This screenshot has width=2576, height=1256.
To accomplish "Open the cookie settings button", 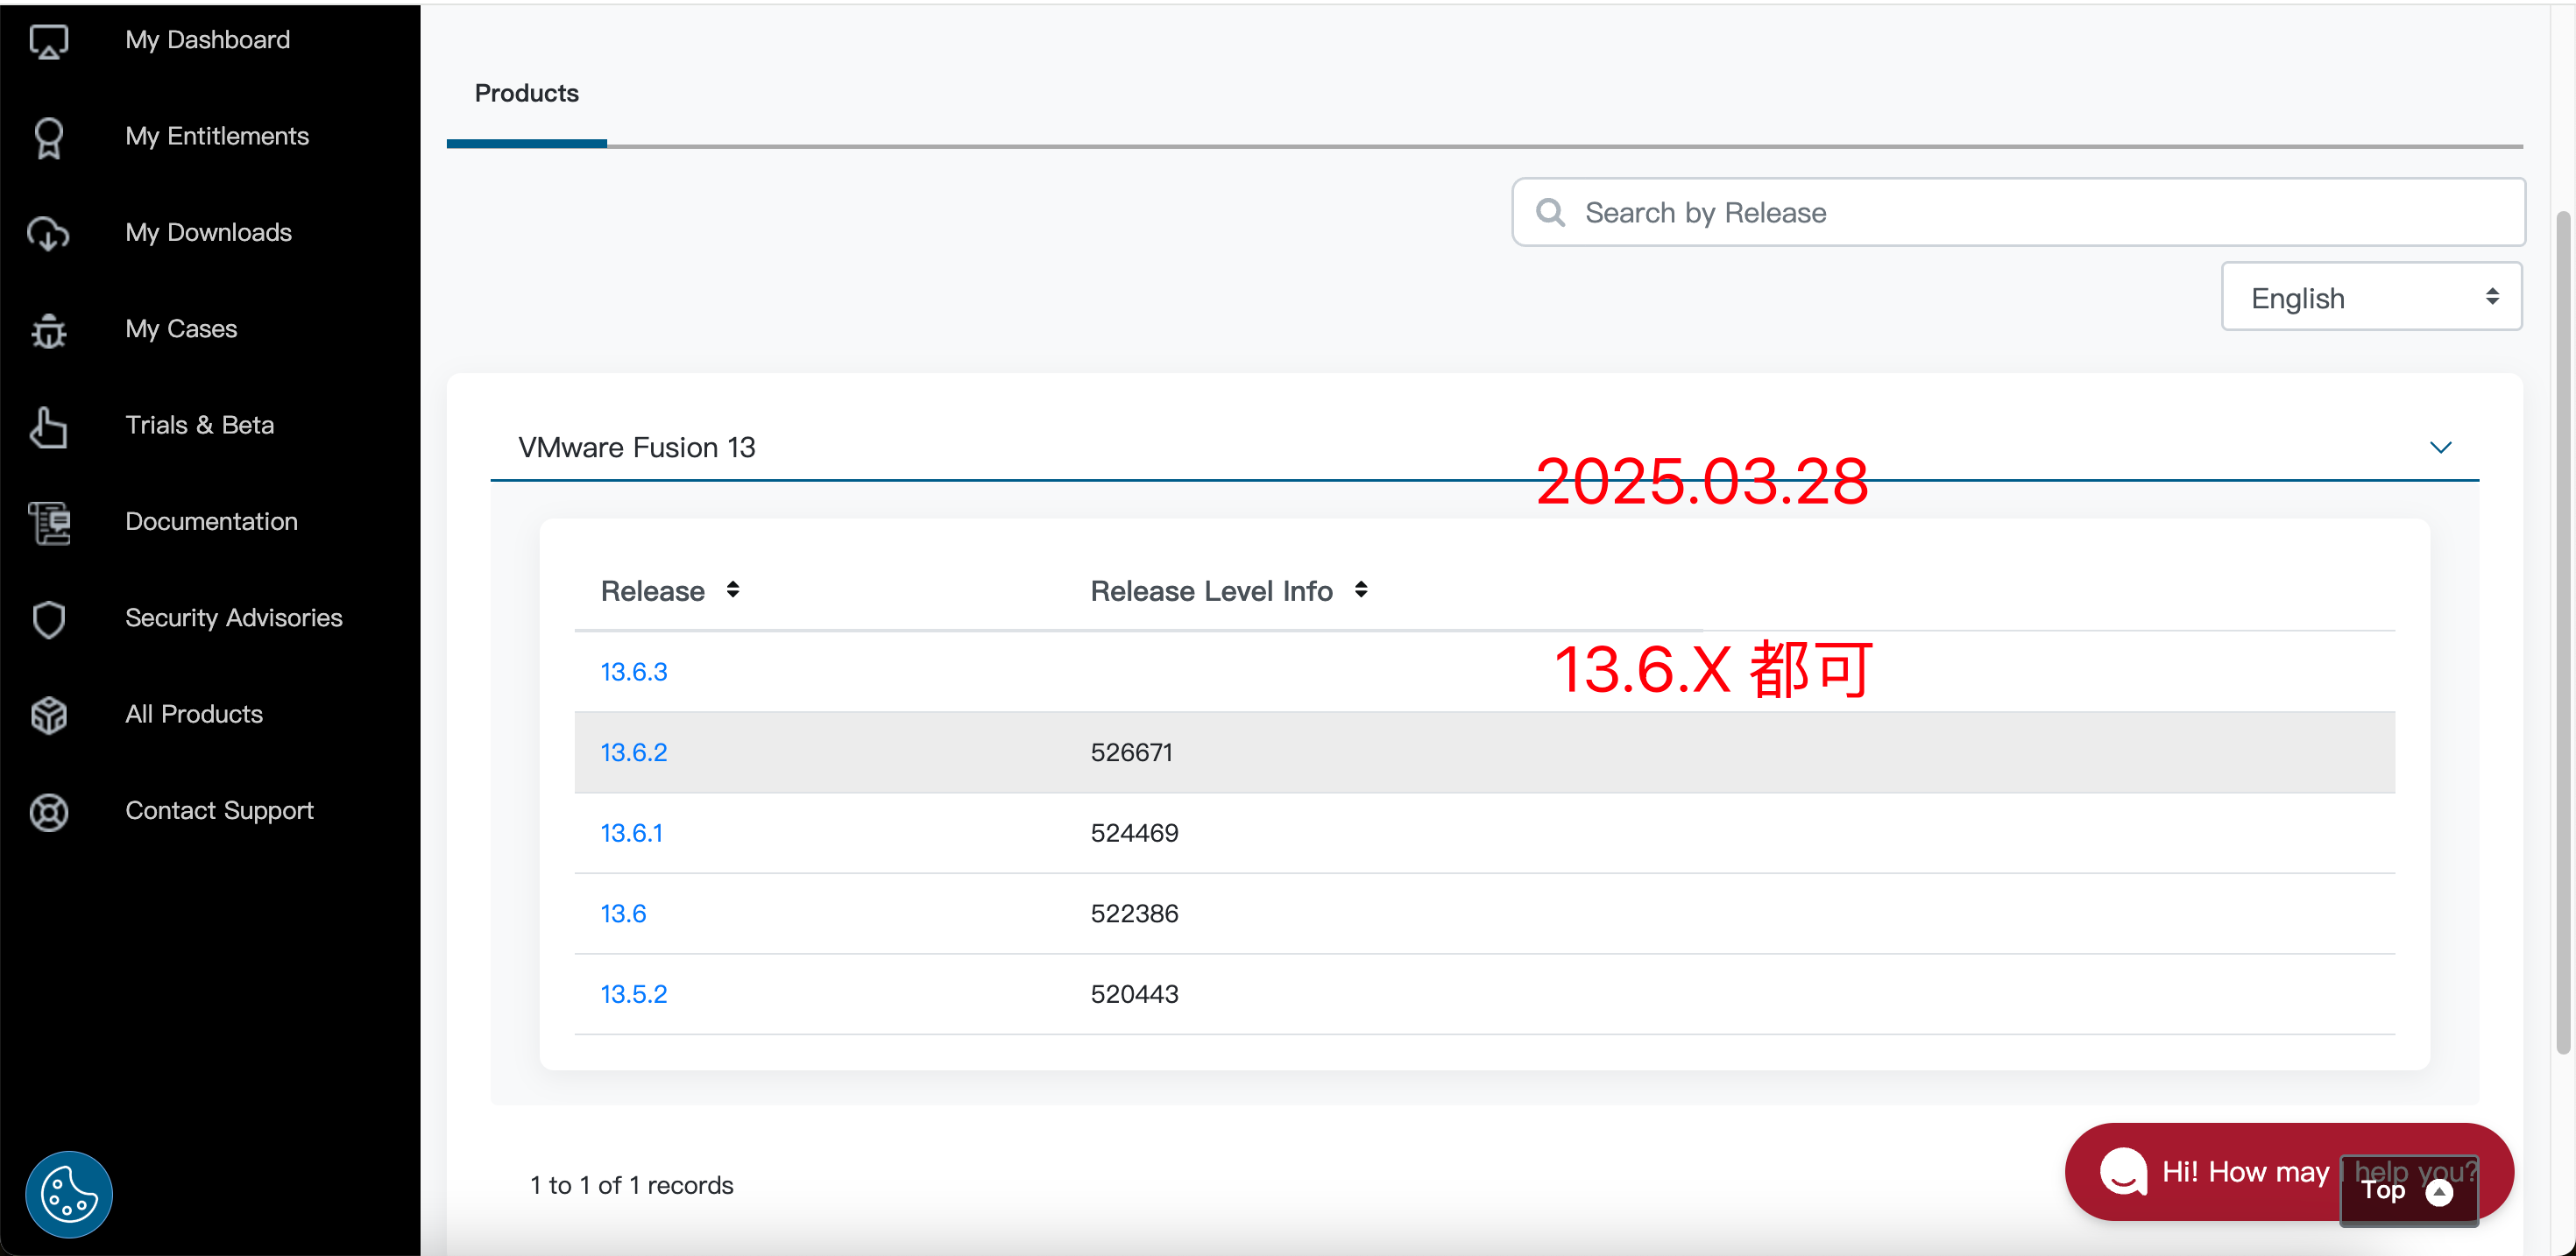I will (x=68, y=1194).
